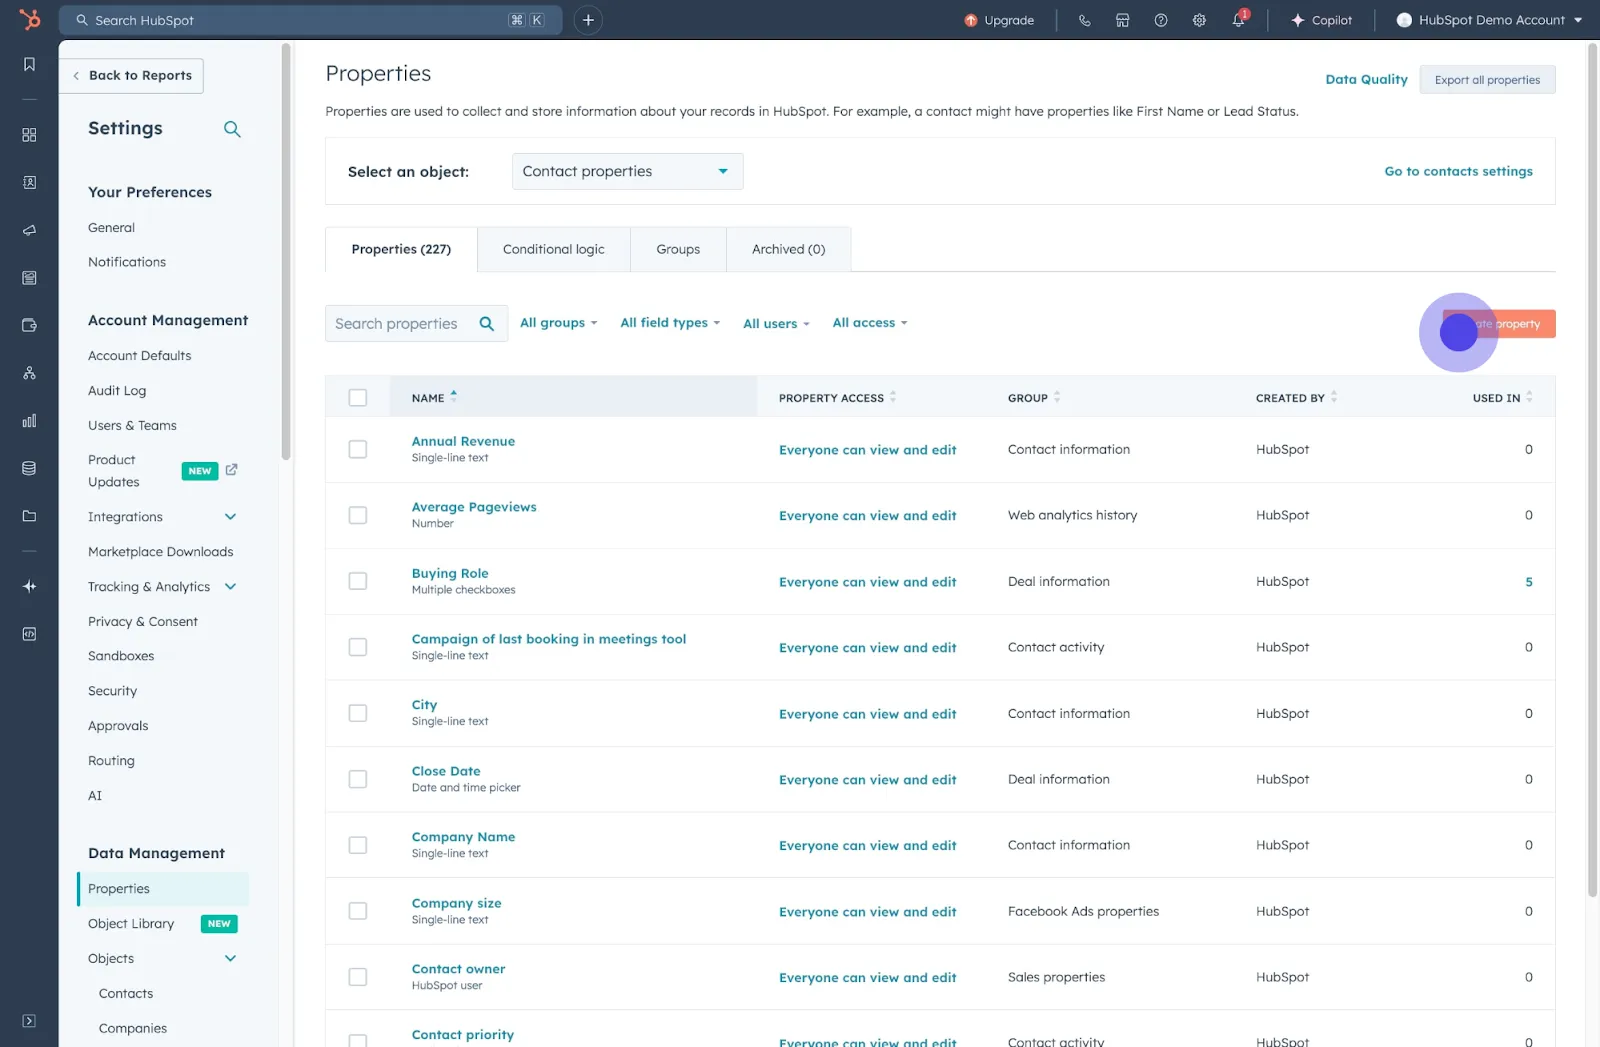Toggle select-all properties checkbox in header
The height and width of the screenshot is (1047, 1600).
(358, 397)
